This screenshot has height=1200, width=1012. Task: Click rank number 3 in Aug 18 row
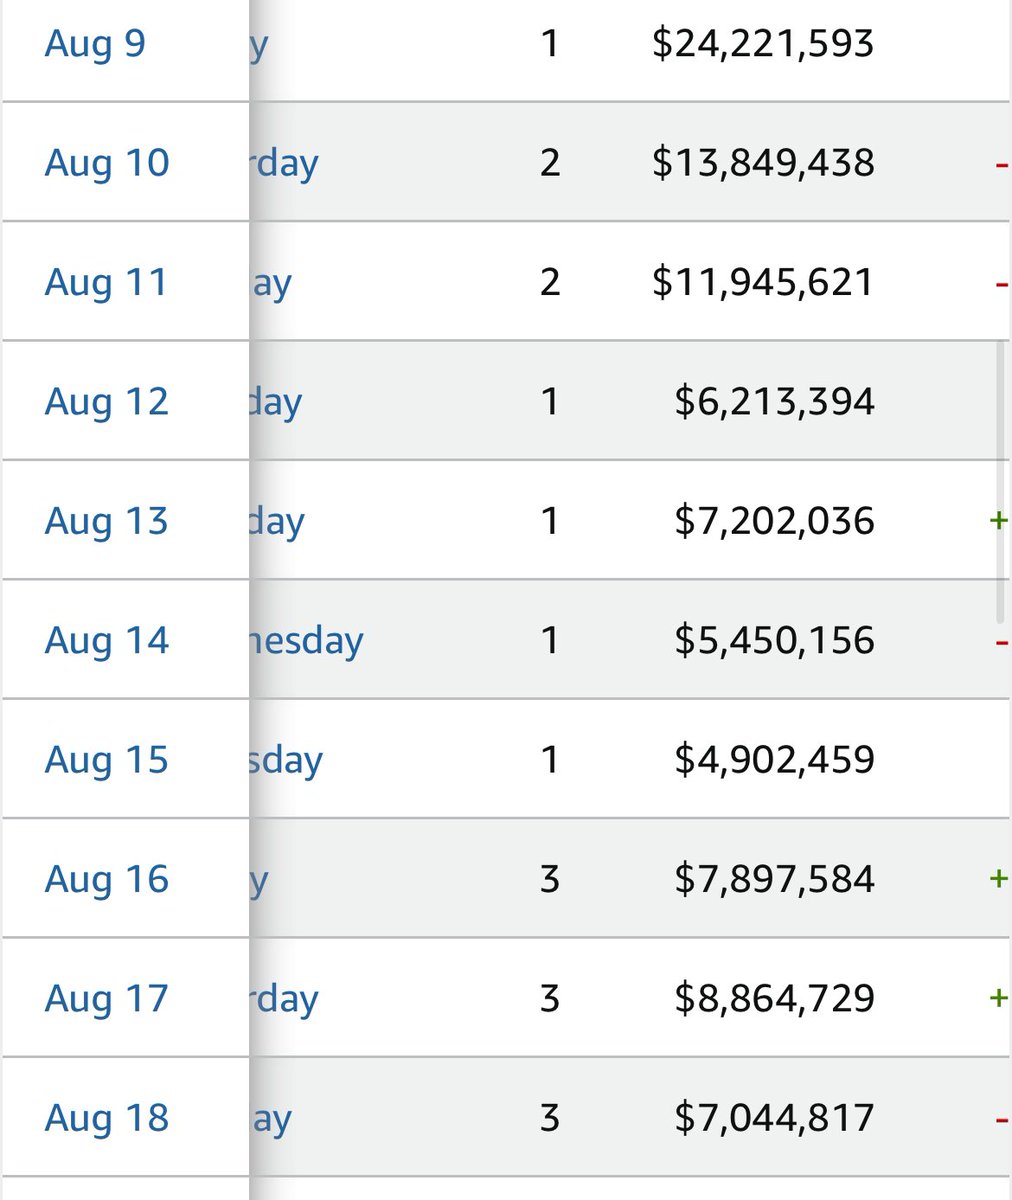[549, 1118]
